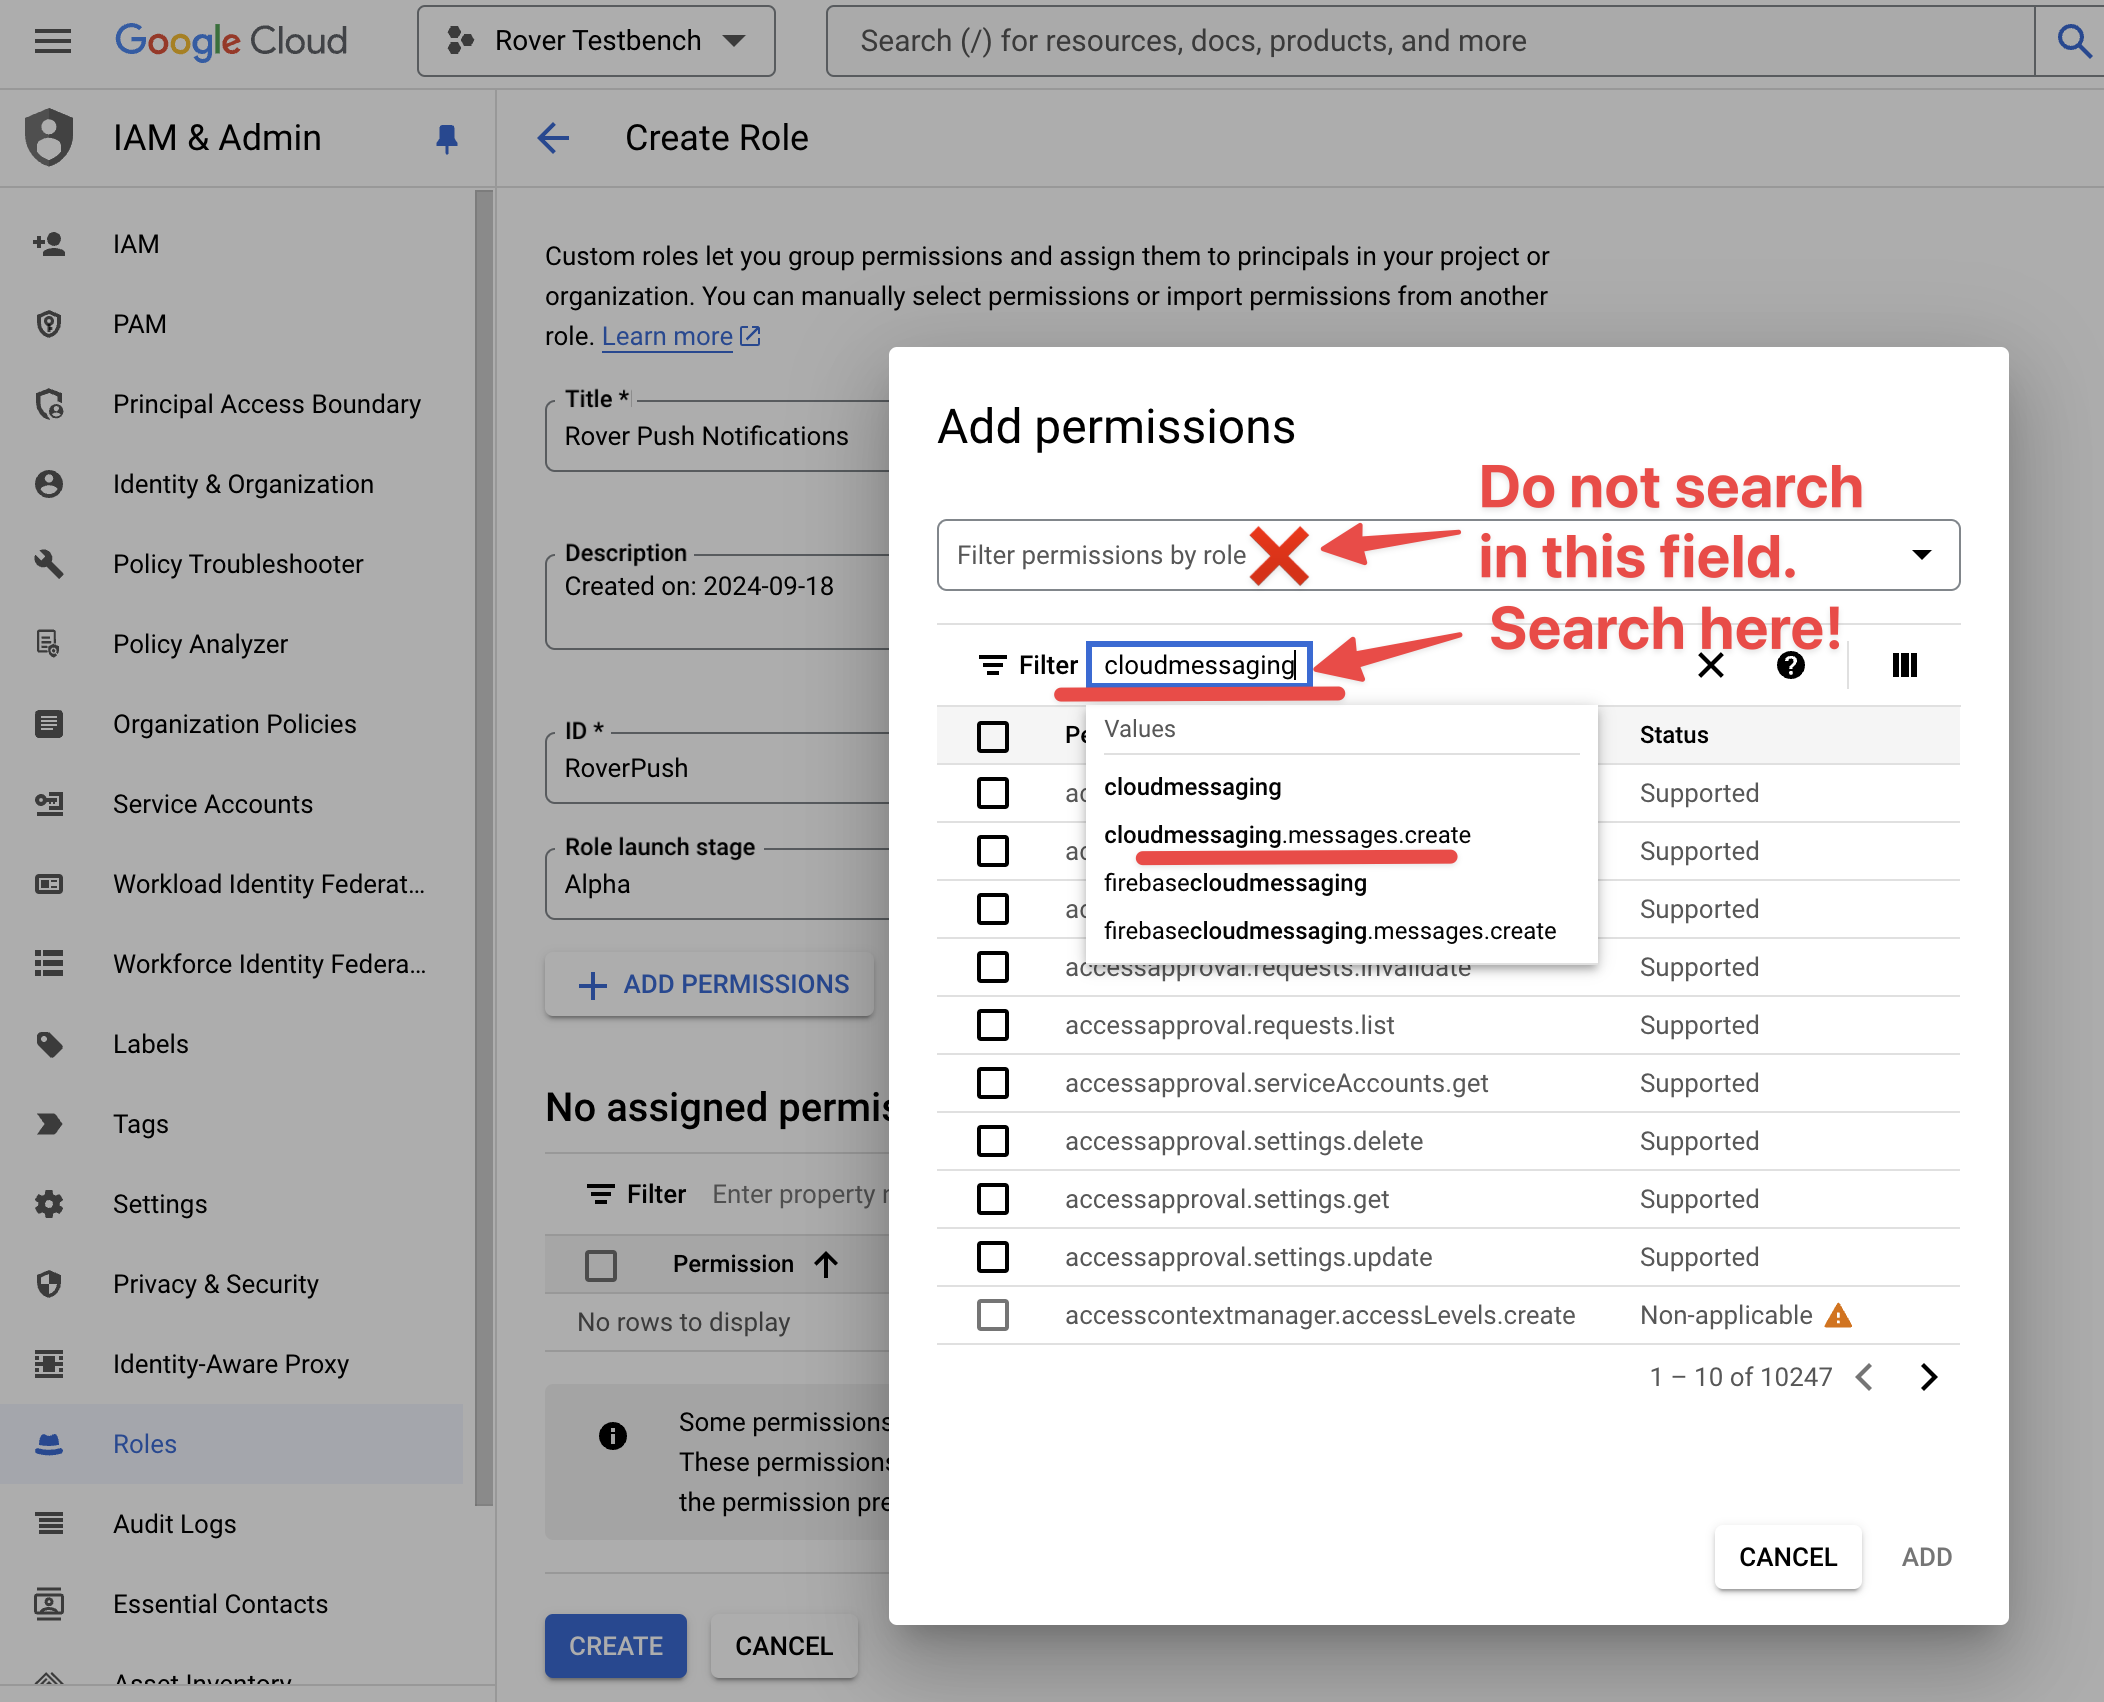Image resolution: width=2104 pixels, height=1702 pixels.
Task: Click the filter icon in Add permissions
Action: [x=992, y=665]
